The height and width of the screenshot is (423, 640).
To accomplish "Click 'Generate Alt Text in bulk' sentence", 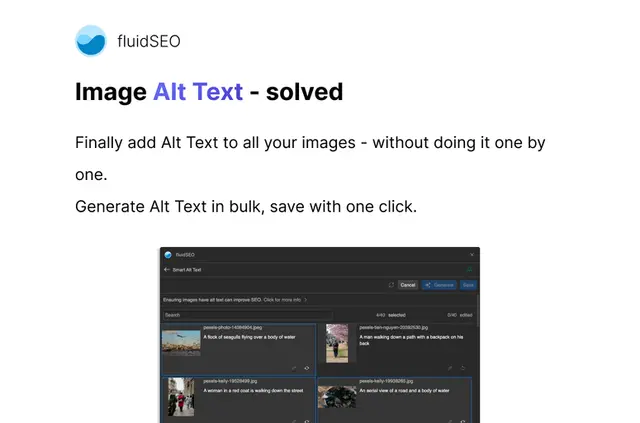I will (246, 207).
